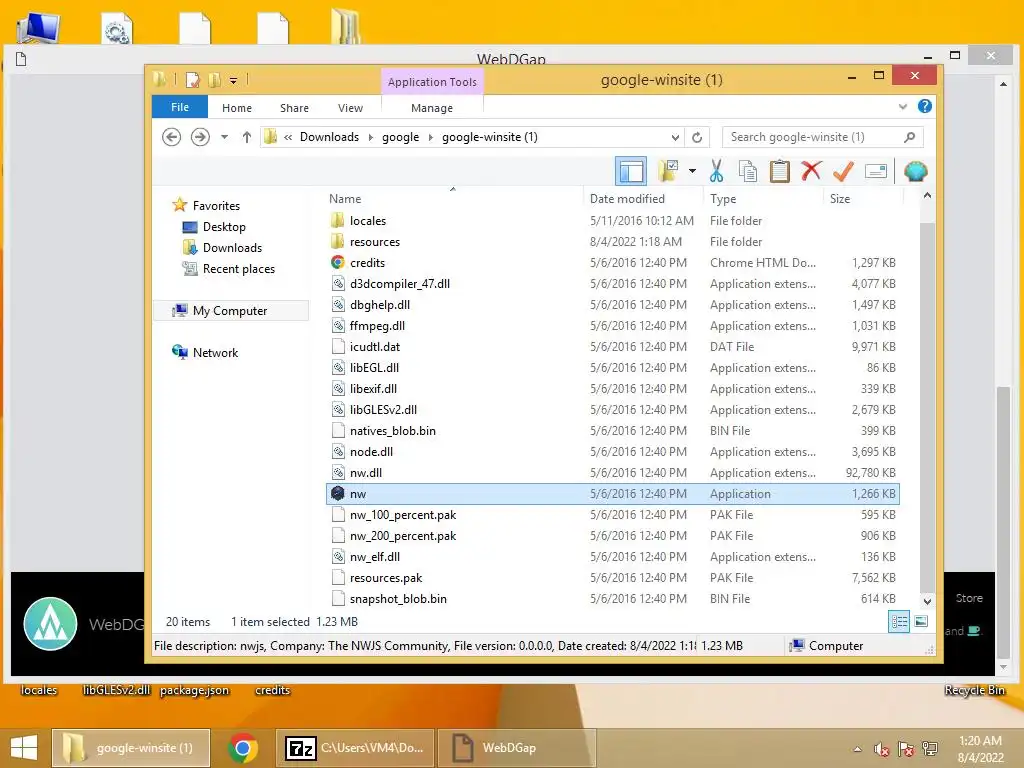The image size is (1024, 768).
Task: Open Customize Quick Access Toolbar dropdown
Action: [x=233, y=81]
